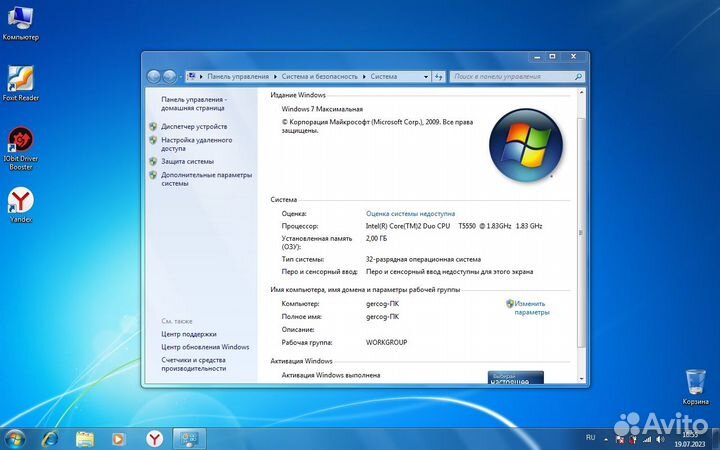Open Yandex browser desktop shortcut
The width and height of the screenshot is (720, 450).
click(x=21, y=205)
